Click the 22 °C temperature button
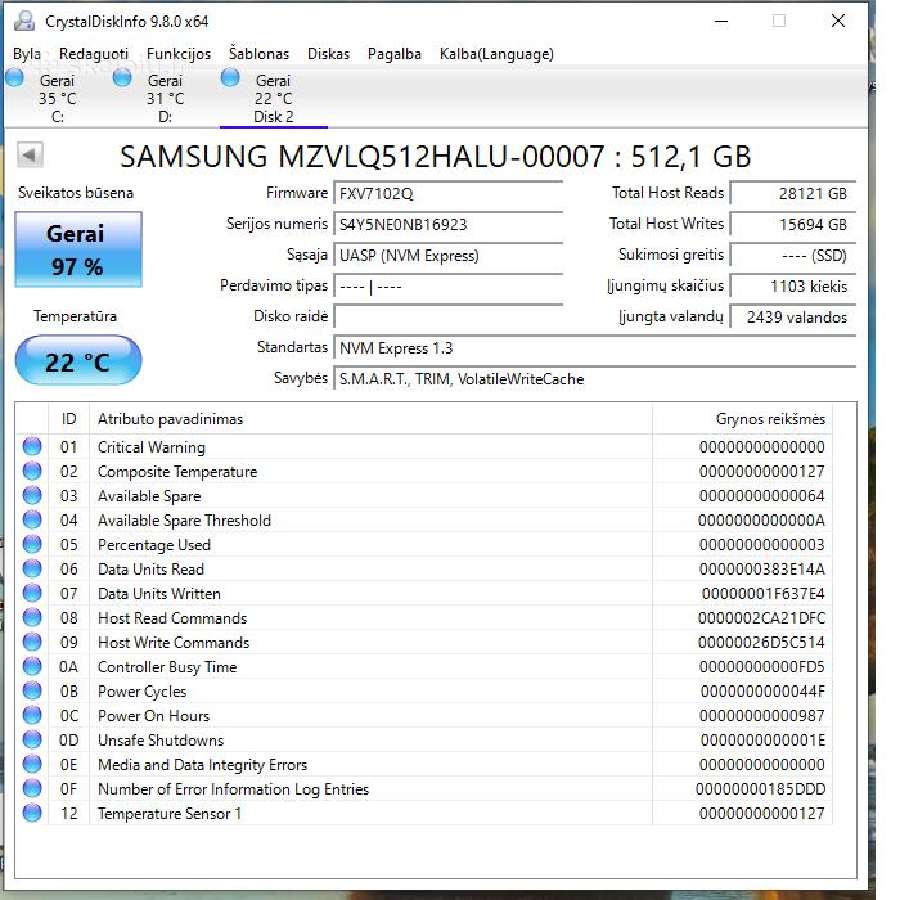The image size is (900, 900). 78,361
